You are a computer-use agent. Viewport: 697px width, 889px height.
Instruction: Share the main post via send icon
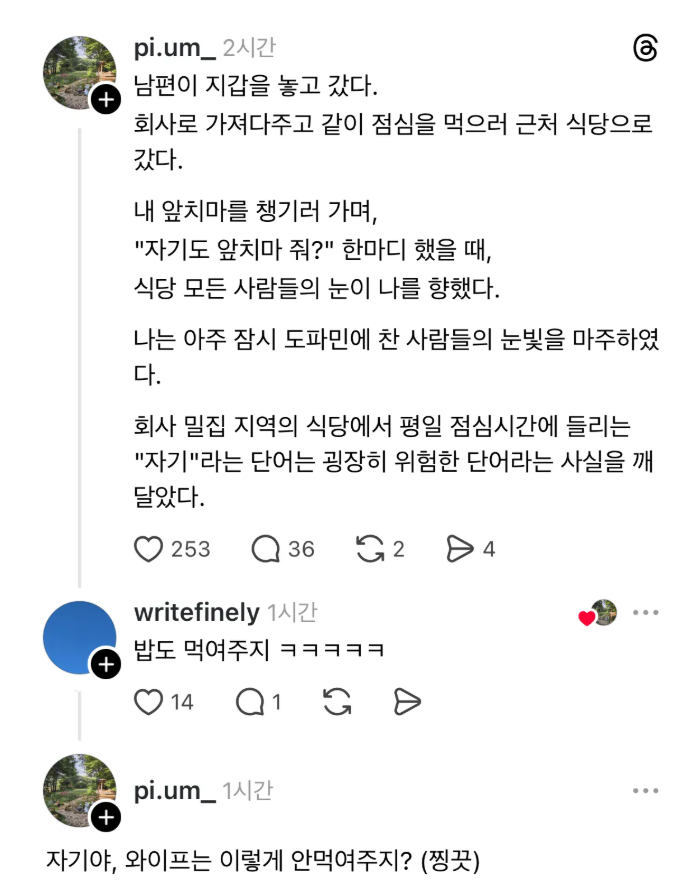pyautogui.click(x=459, y=548)
